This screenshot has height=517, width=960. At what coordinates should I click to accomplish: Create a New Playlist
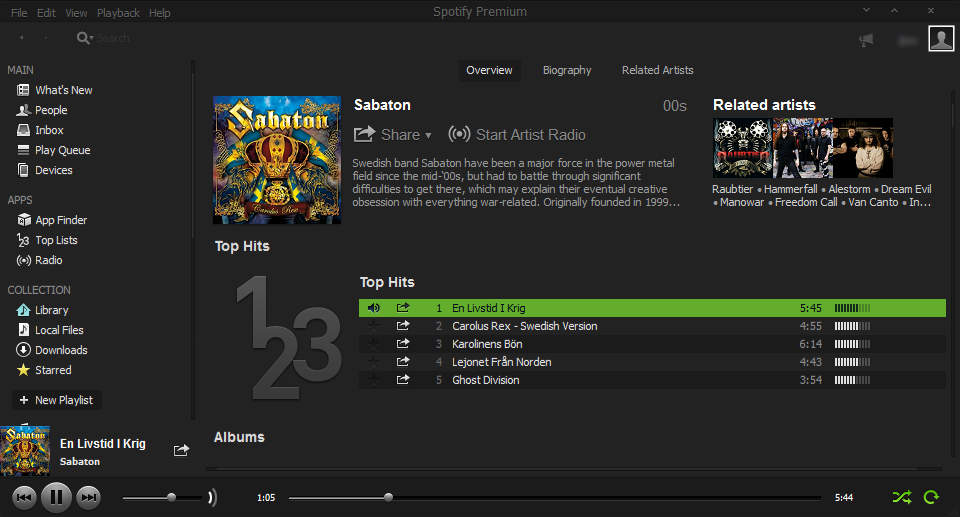[56, 400]
